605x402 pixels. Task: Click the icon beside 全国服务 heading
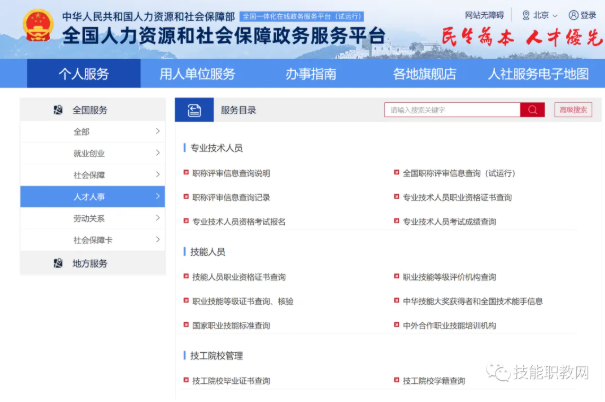pos(58,110)
